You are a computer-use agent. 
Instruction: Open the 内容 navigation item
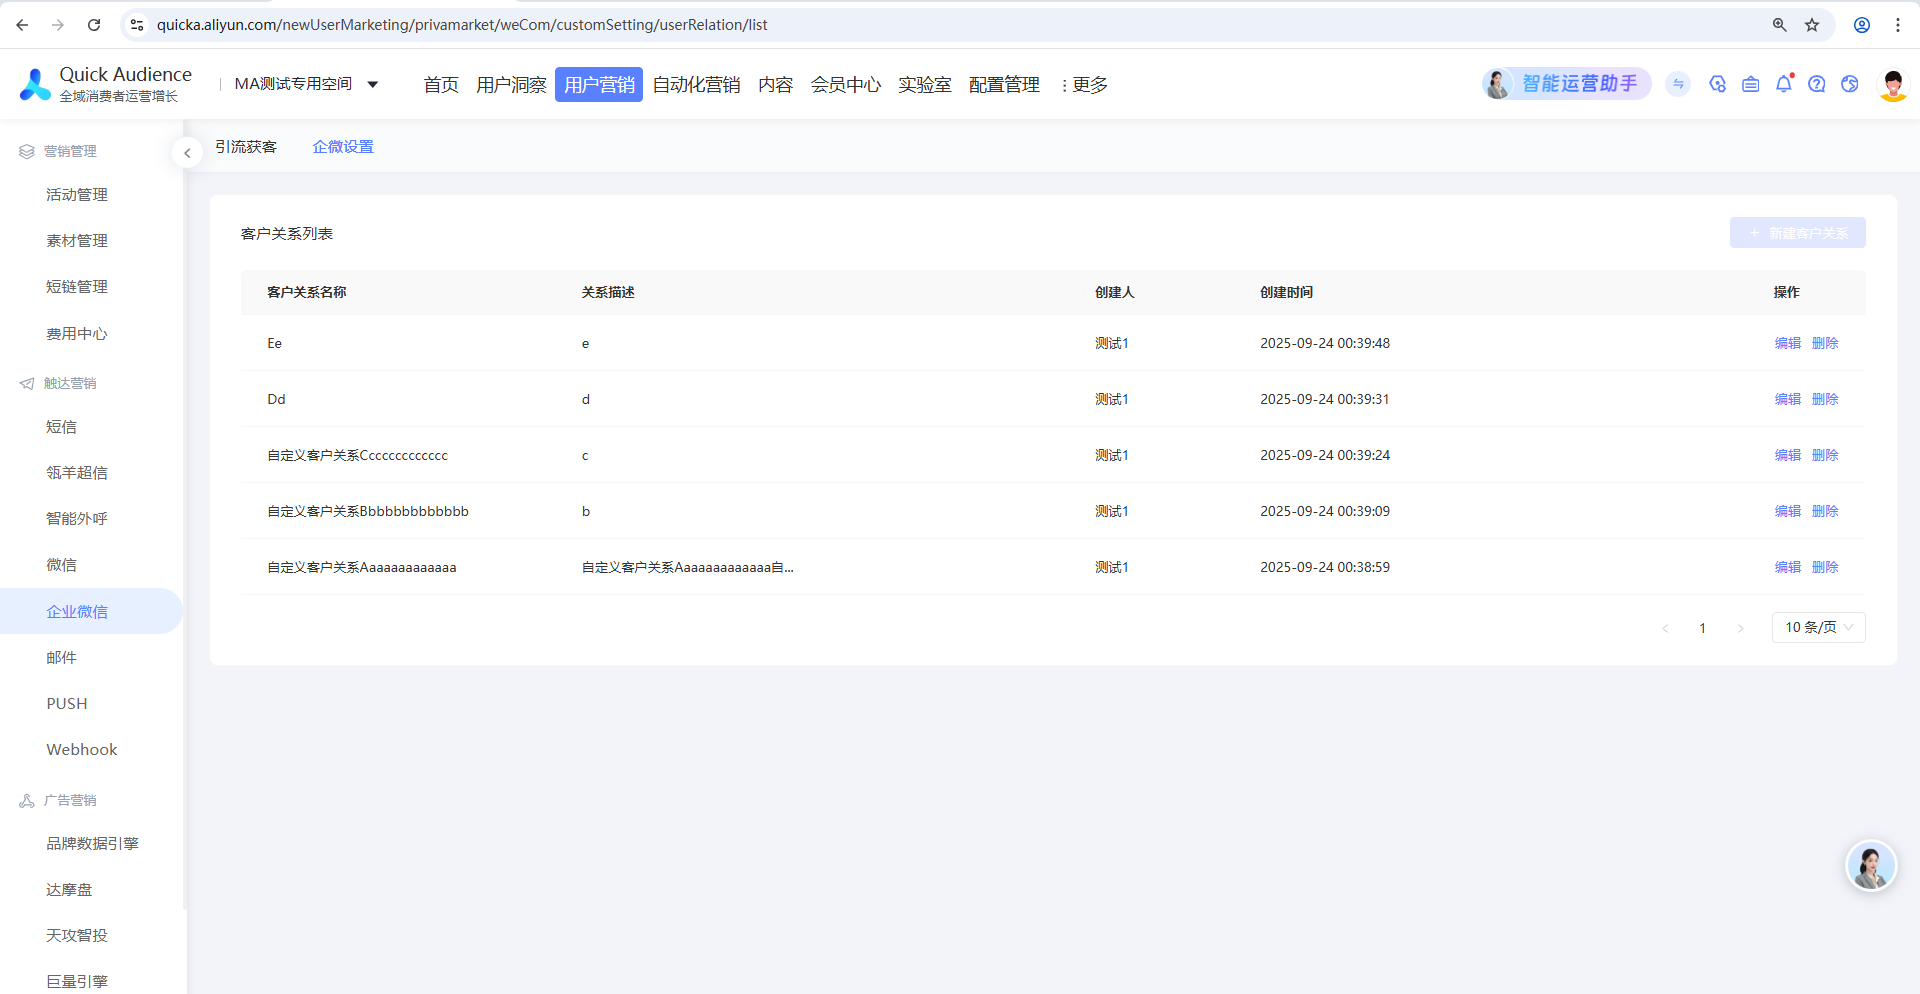[x=775, y=85]
